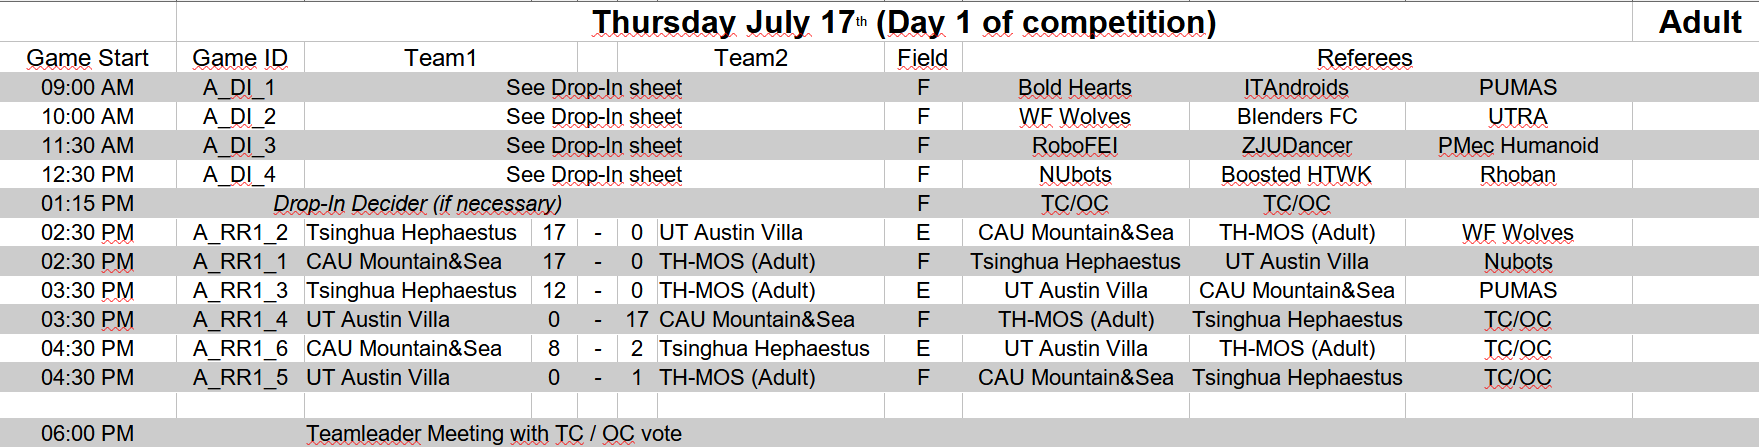
Task: Select the Boosted HTWK referee cell
Action: [1296, 174]
